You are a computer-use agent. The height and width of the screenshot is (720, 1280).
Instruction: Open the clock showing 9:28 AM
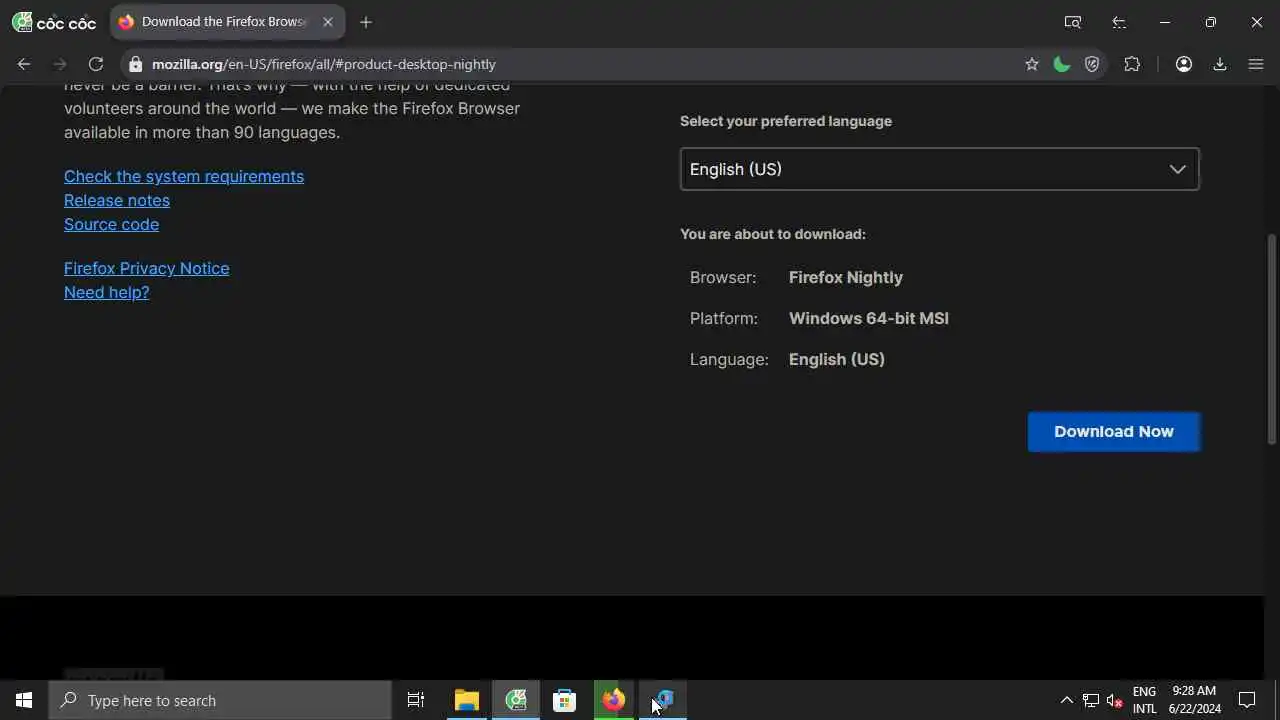1195,700
